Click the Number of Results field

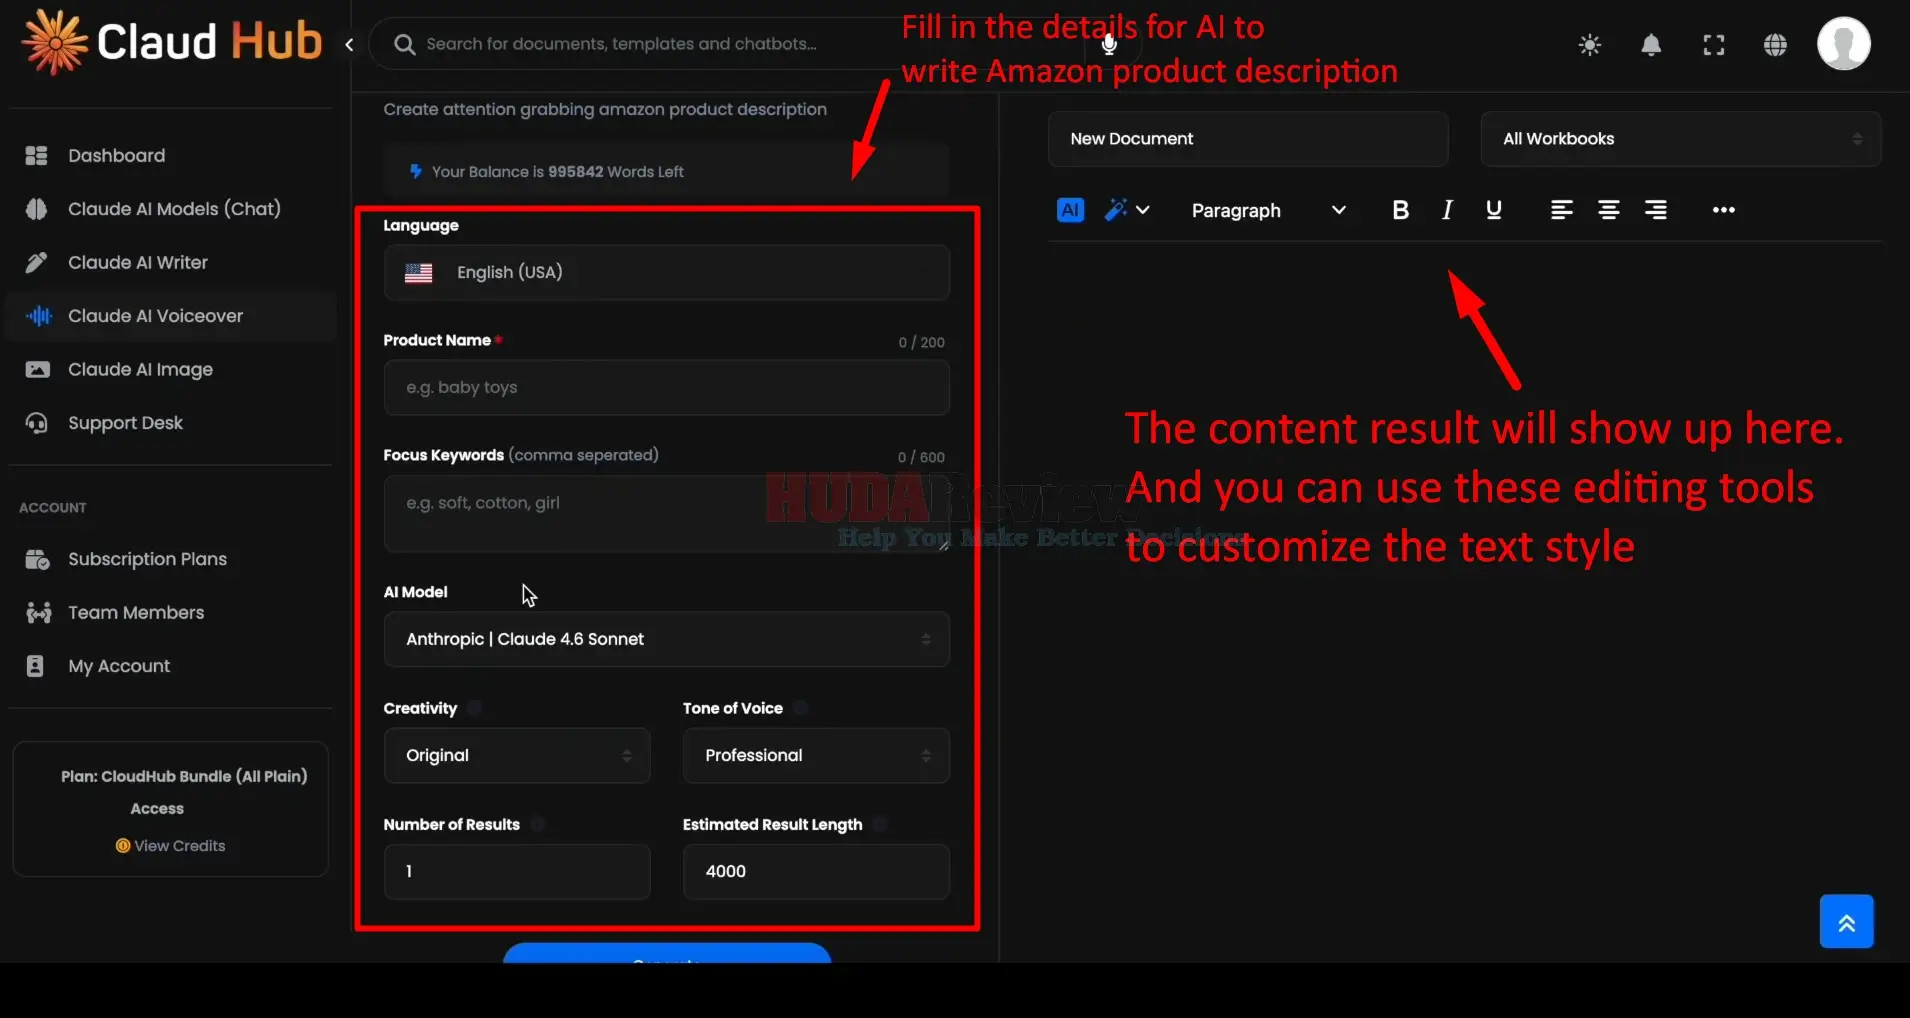click(x=517, y=871)
